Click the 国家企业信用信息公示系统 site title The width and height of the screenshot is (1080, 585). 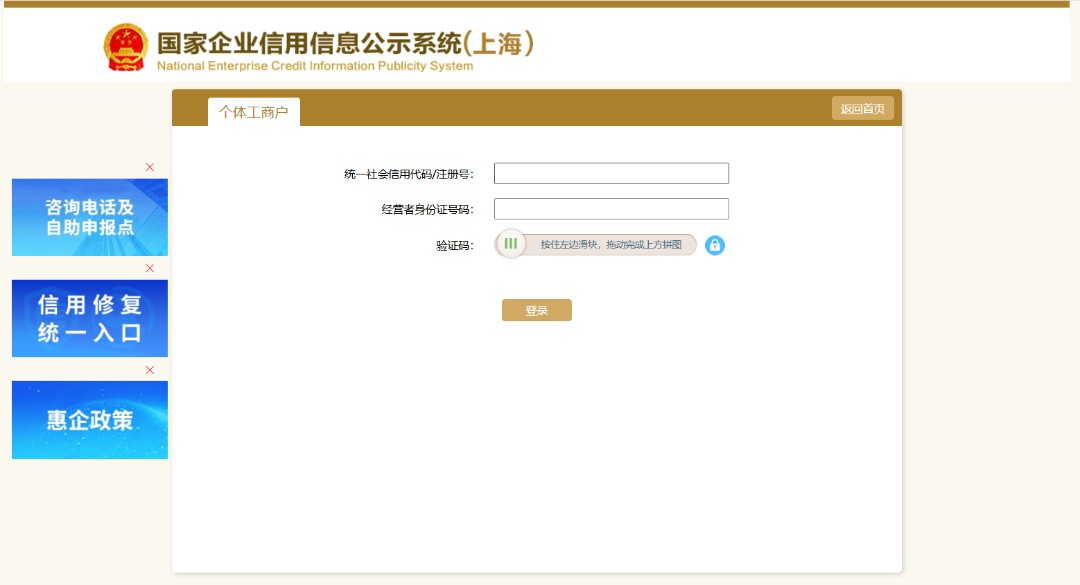click(345, 43)
